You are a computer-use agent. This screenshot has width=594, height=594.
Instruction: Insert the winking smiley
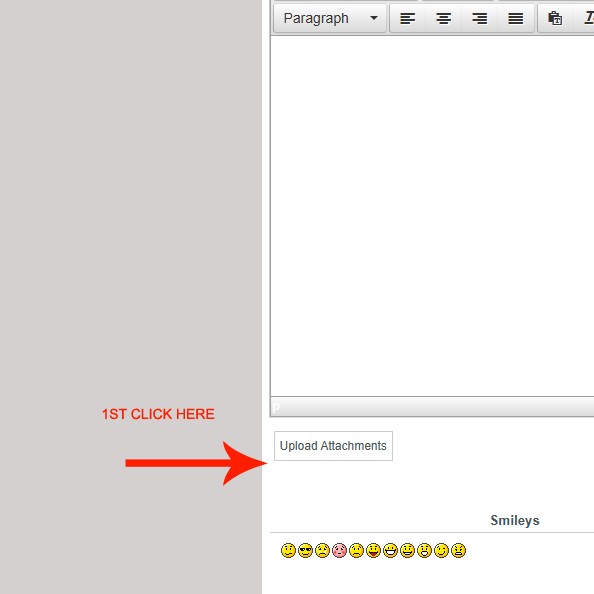(441, 550)
